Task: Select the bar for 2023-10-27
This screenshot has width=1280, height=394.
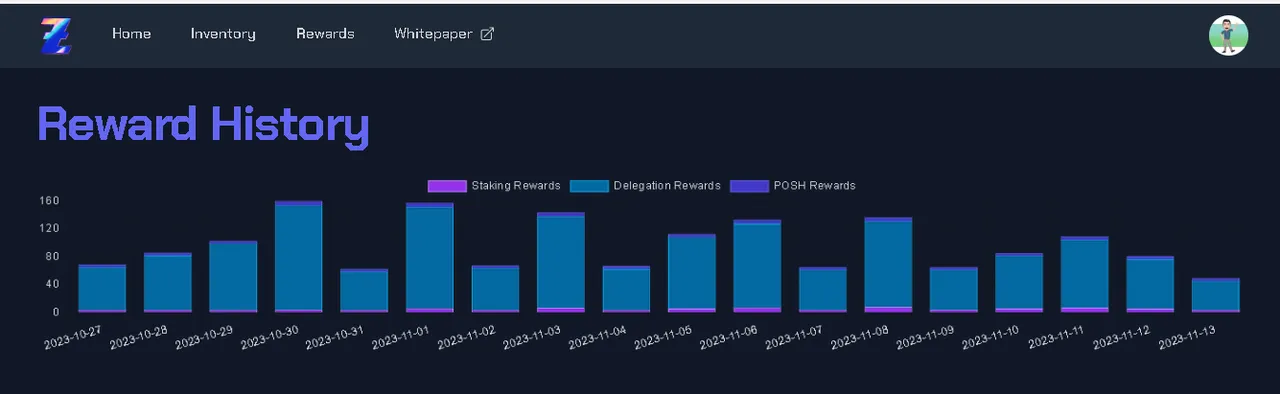Action: (102, 289)
